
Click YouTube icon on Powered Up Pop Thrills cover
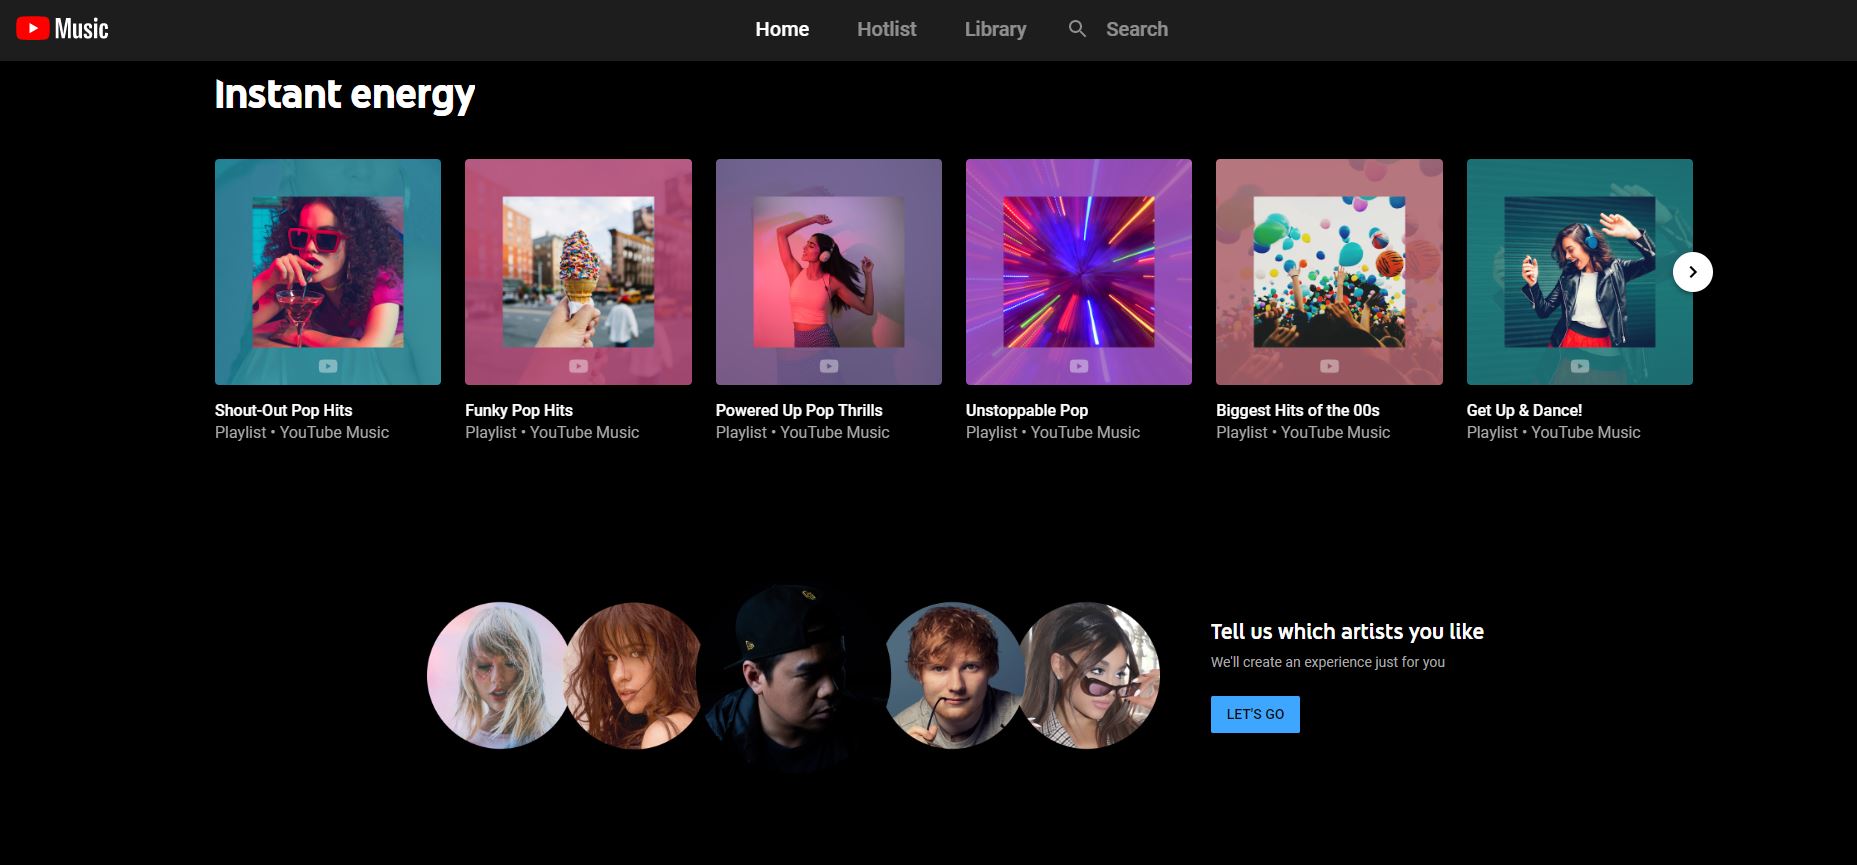[x=829, y=366]
